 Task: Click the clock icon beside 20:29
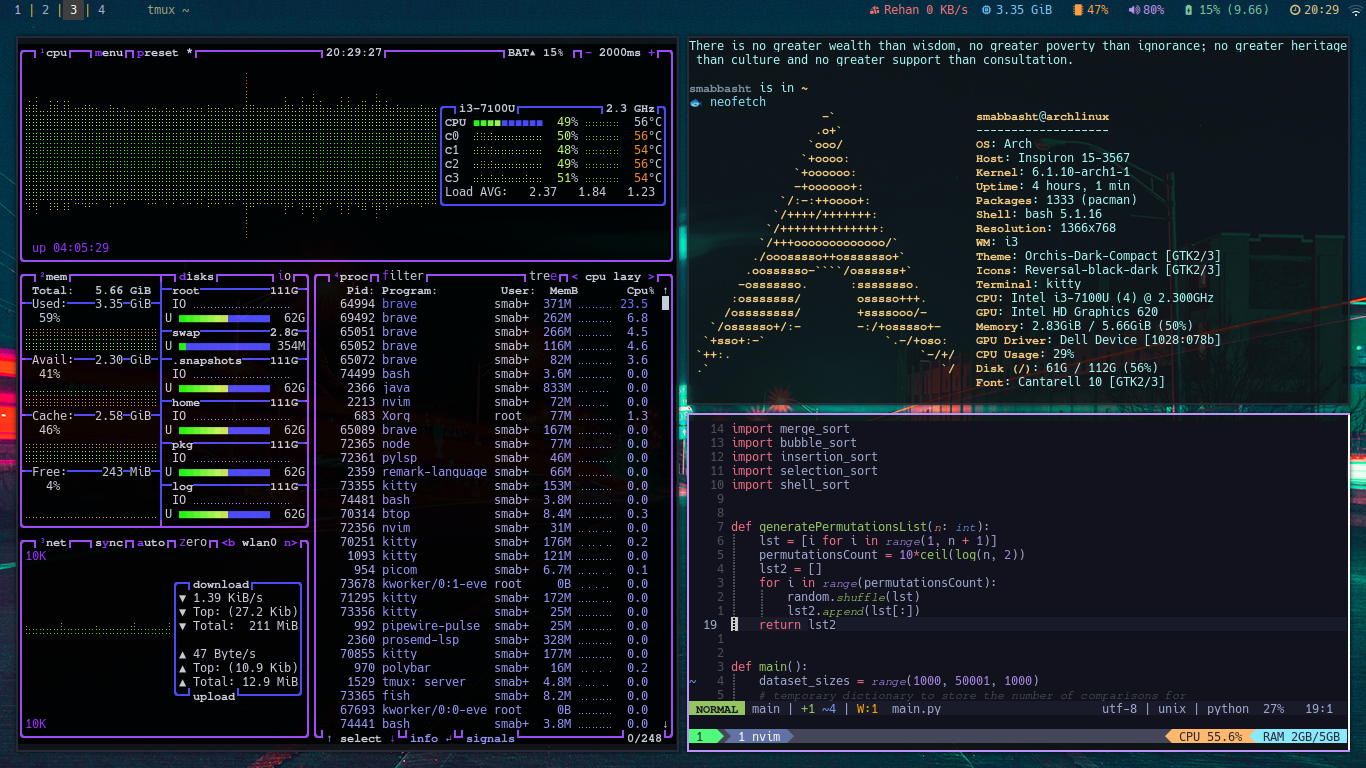pos(1295,10)
